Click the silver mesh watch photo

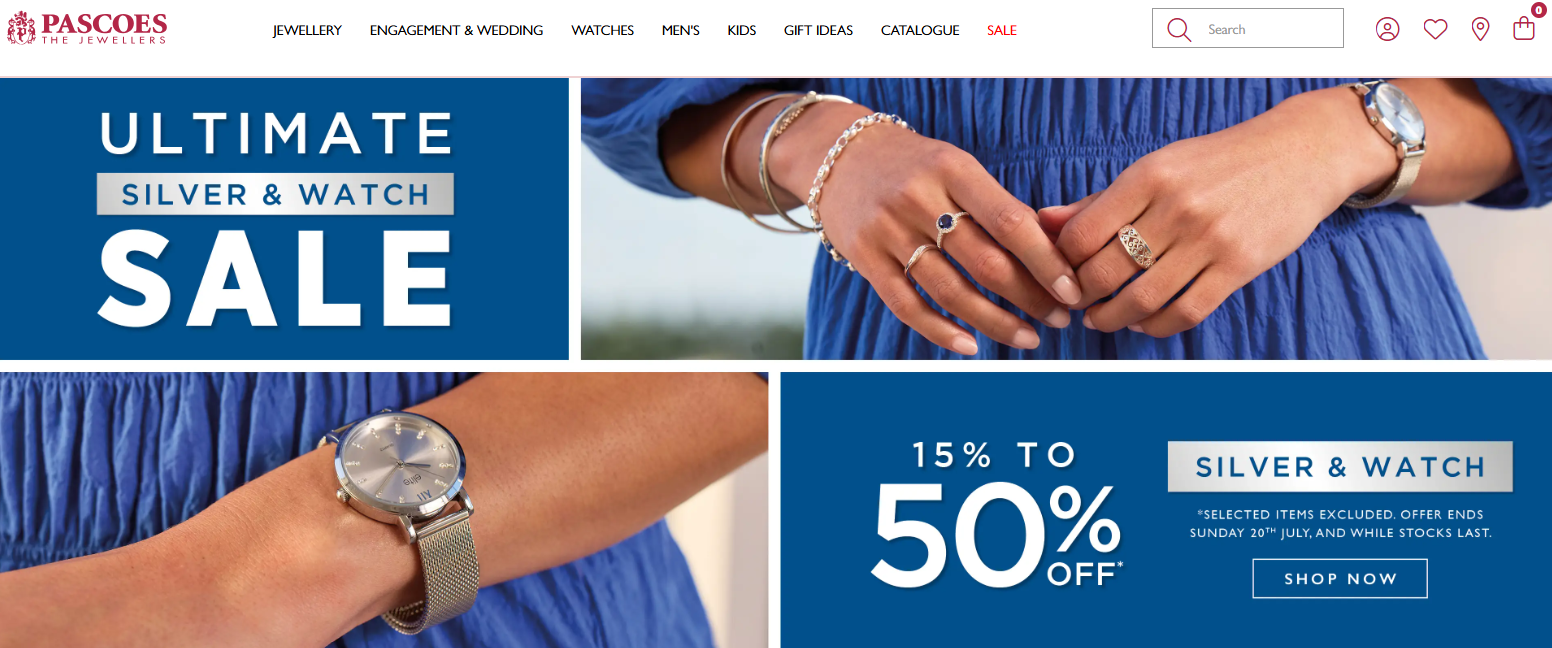click(384, 510)
